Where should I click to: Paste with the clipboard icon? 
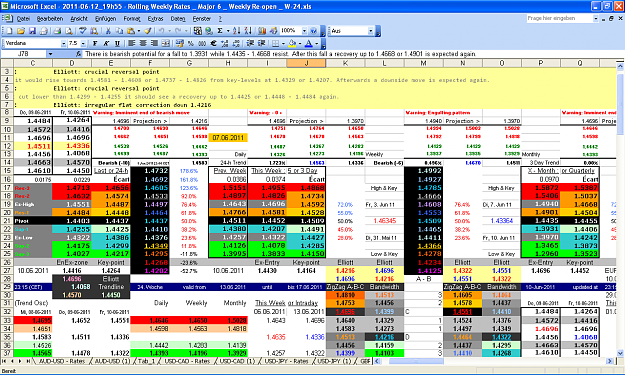pos(131,31)
